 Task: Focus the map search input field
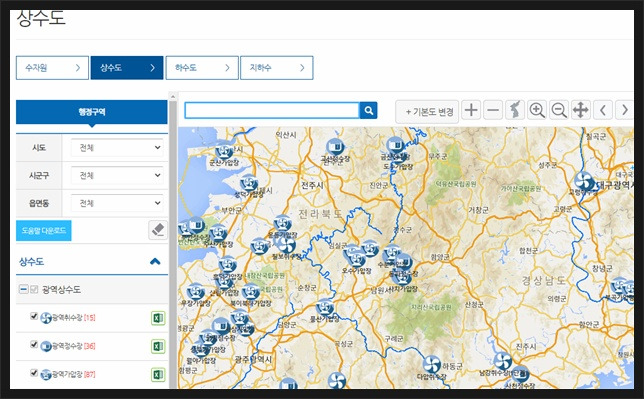click(272, 110)
